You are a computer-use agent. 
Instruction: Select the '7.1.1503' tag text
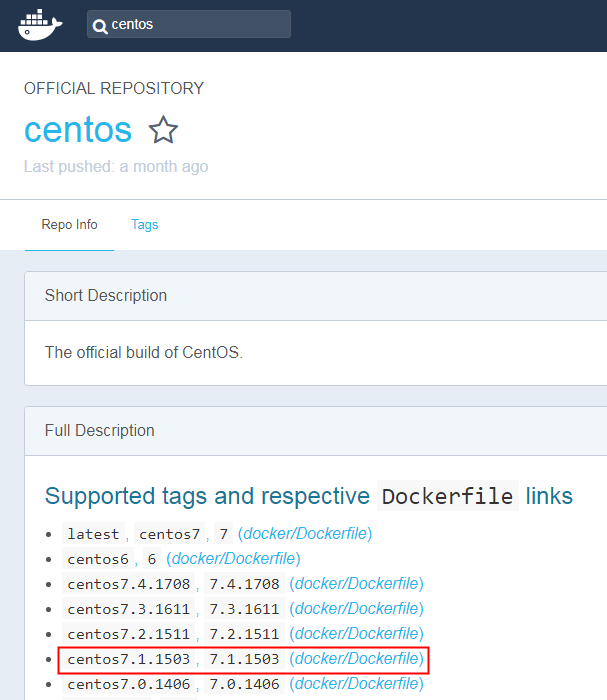[244, 659]
